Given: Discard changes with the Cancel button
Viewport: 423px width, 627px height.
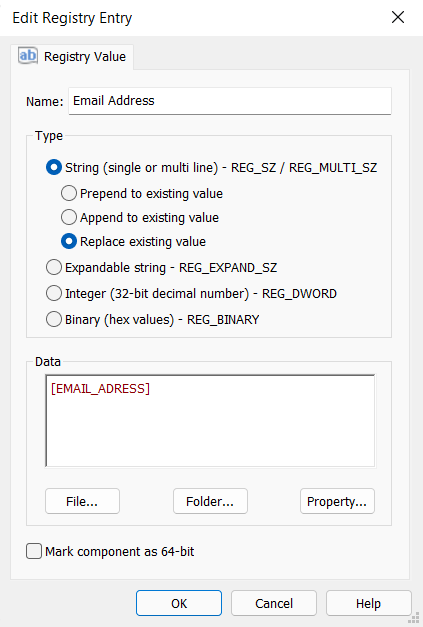Looking at the screenshot, I should (274, 603).
